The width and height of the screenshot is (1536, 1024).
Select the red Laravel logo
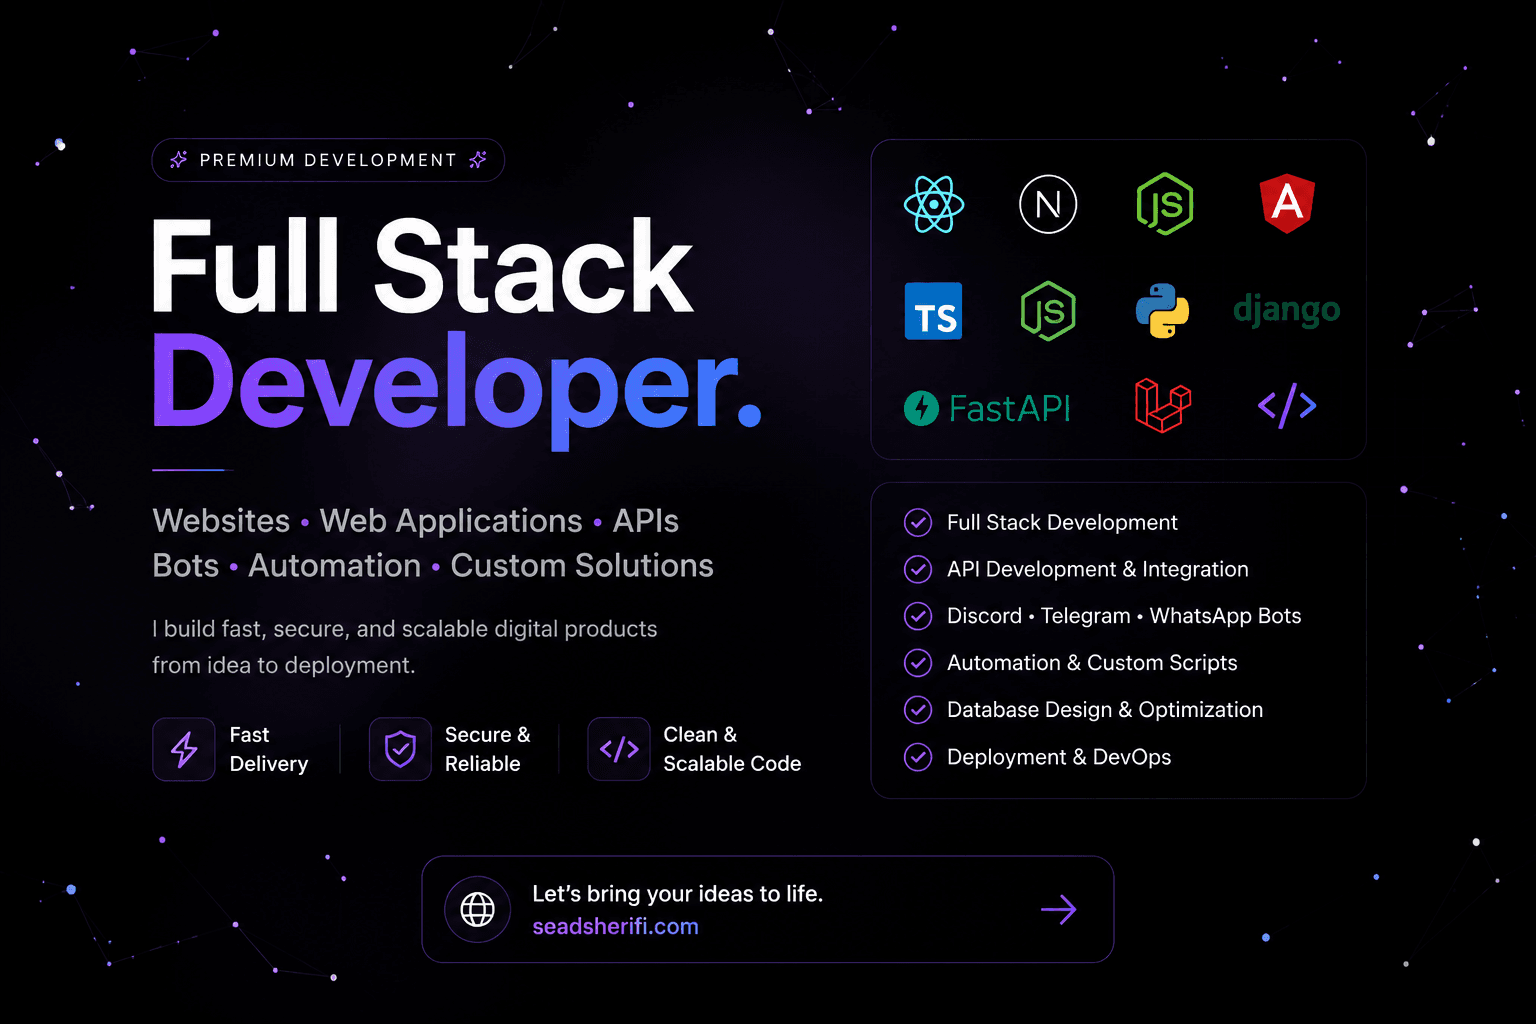[1163, 405]
